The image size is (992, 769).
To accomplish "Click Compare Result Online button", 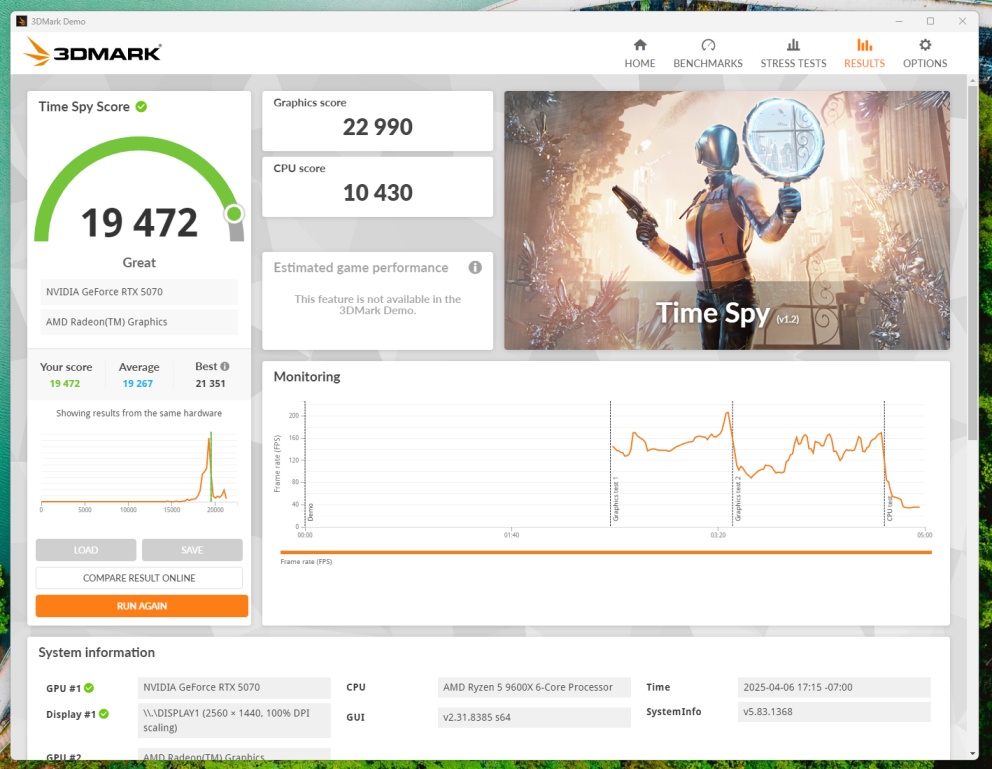I will (139, 578).
